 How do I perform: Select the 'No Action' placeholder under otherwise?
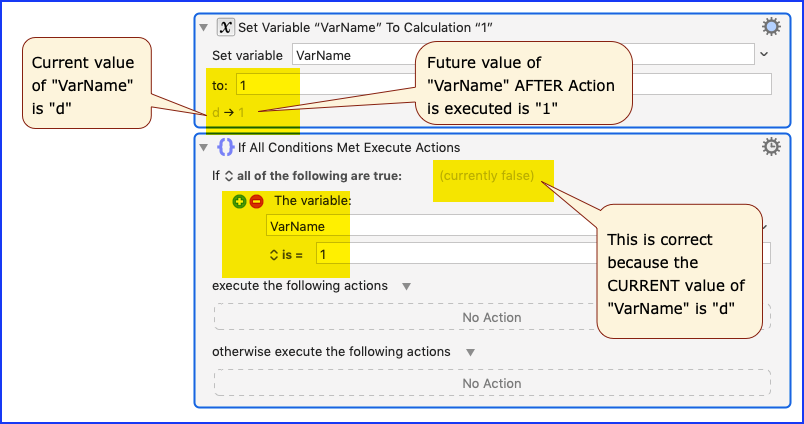[x=492, y=383]
